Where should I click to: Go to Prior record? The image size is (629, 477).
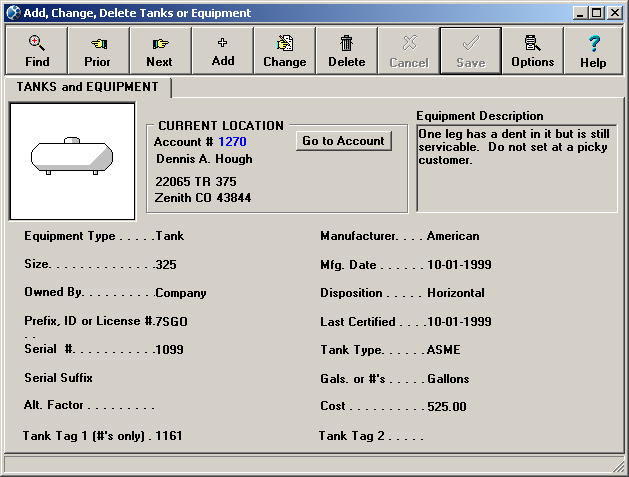pyautogui.click(x=98, y=51)
